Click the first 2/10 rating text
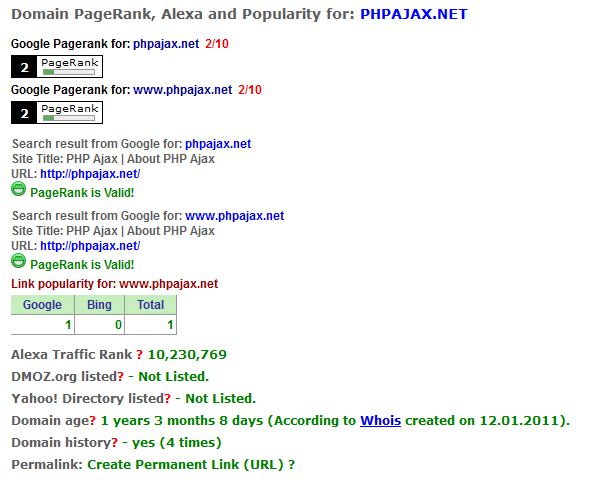This screenshot has width=609, height=480. [217, 43]
